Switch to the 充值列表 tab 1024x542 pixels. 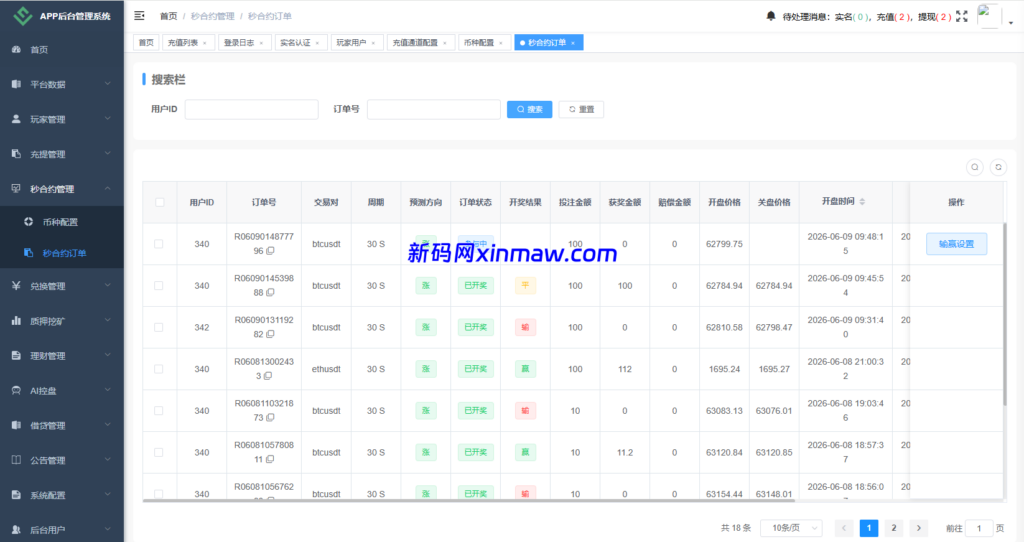tap(183, 42)
